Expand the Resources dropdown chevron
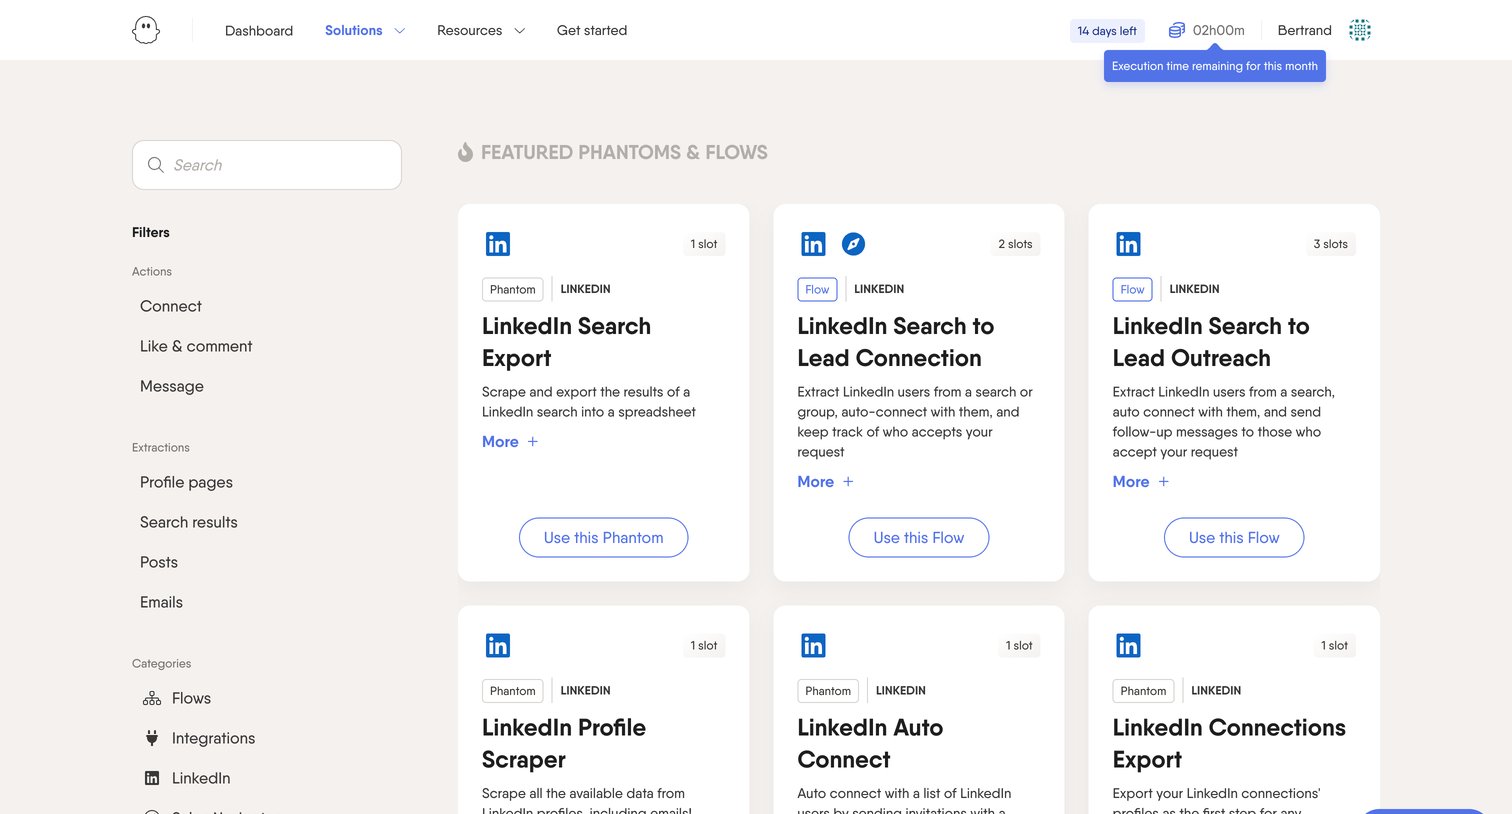This screenshot has width=1512, height=814. click(520, 31)
